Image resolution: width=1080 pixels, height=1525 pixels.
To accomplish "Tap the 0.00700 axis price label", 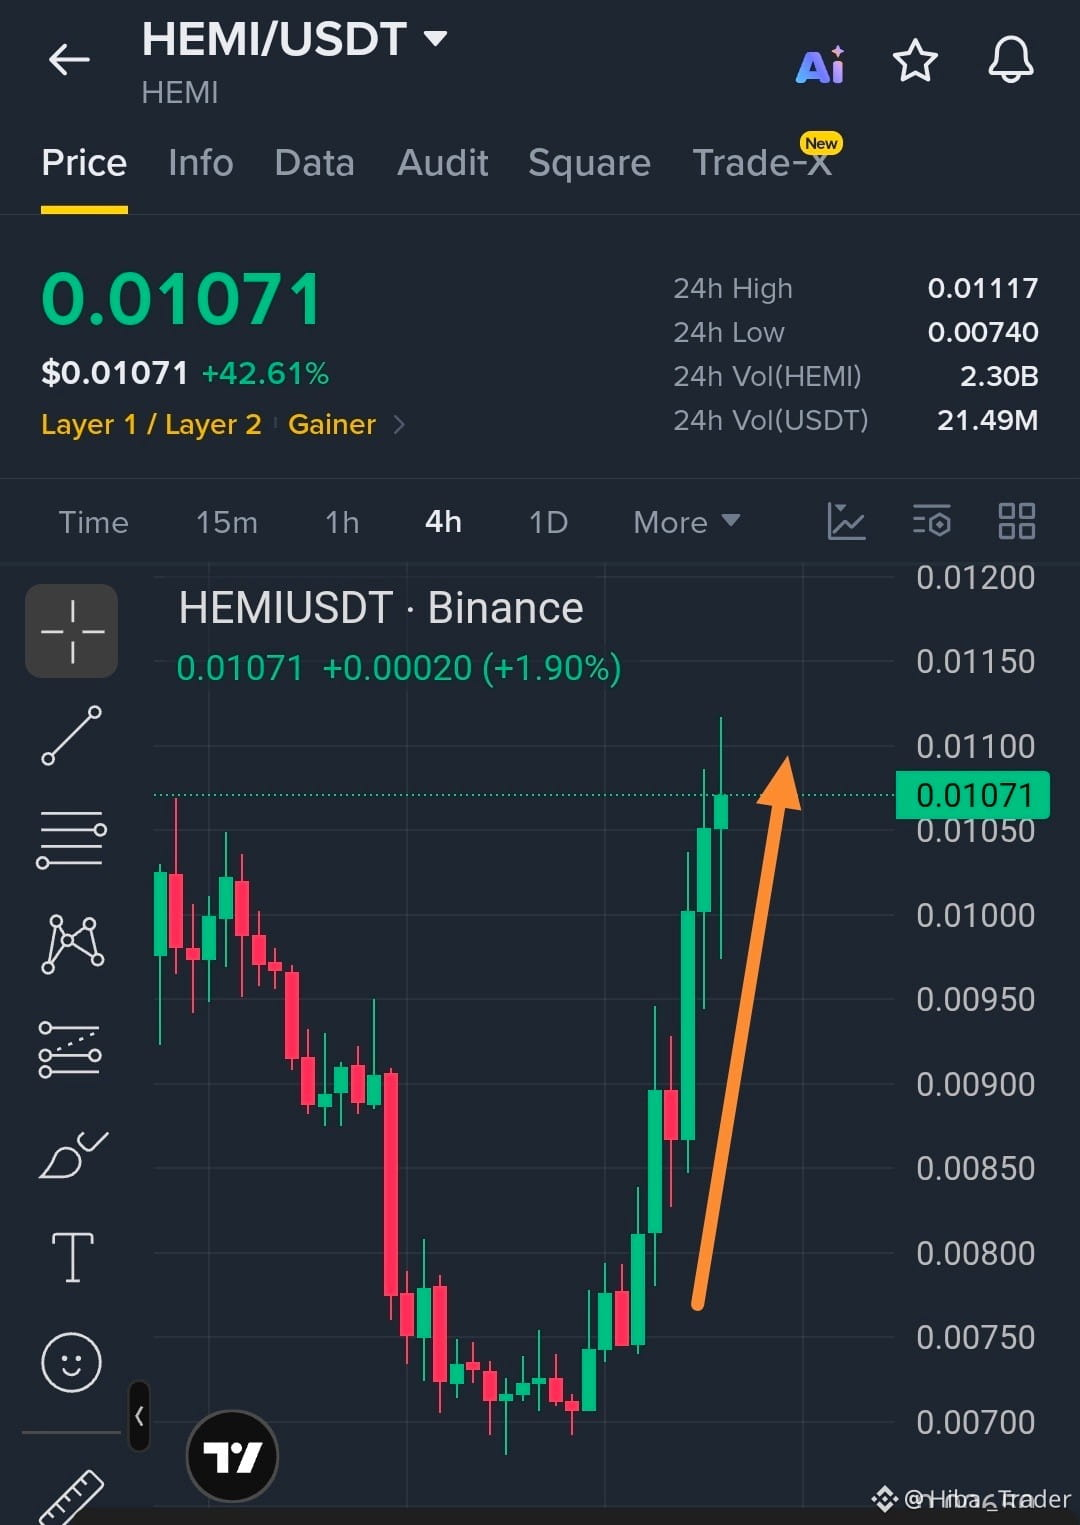I will [x=975, y=1422].
